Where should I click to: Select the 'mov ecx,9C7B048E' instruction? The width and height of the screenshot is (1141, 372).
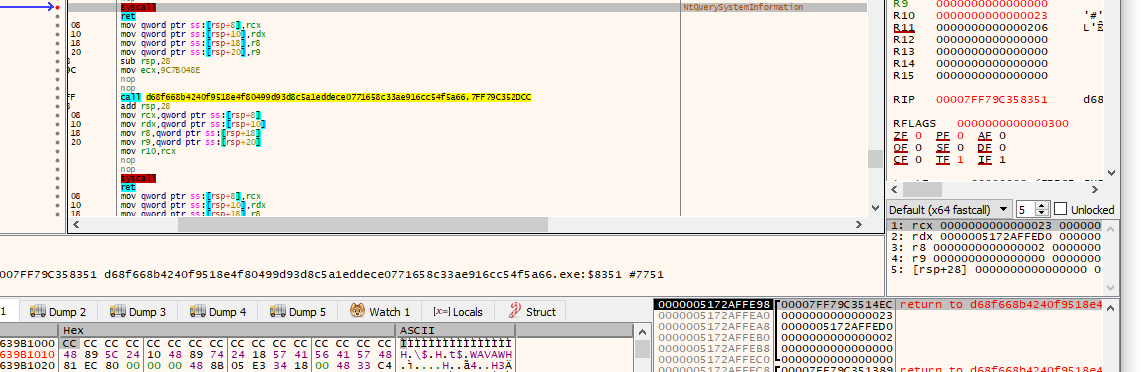pos(160,70)
